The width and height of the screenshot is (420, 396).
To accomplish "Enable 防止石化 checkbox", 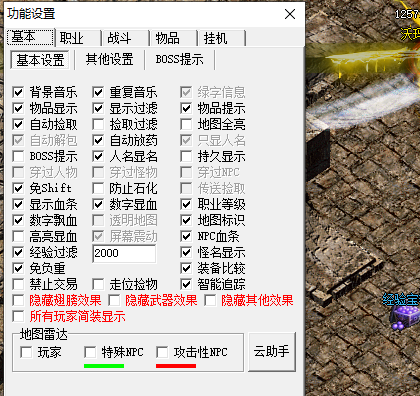I will click(98, 188).
